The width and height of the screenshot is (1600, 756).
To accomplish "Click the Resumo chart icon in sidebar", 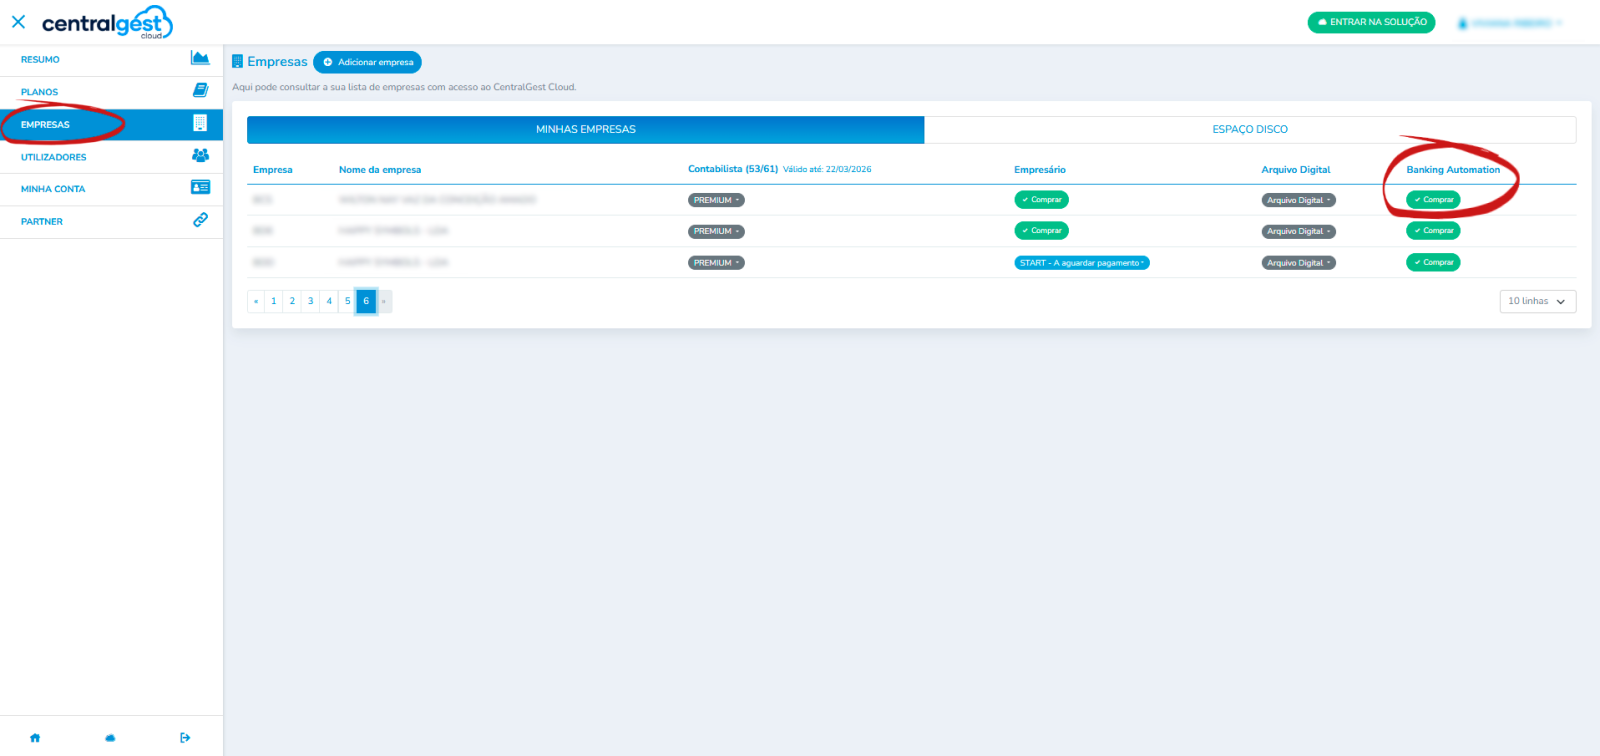I will (200, 58).
